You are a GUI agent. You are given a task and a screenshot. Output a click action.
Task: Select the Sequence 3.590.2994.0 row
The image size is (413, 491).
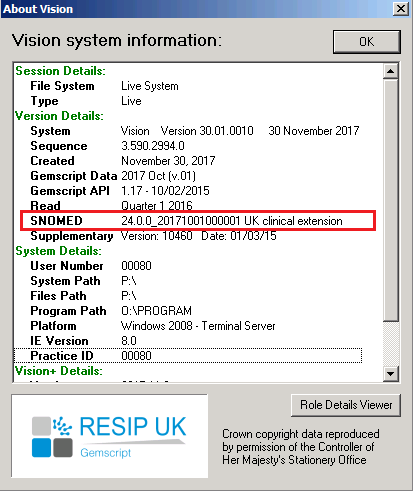107,146
